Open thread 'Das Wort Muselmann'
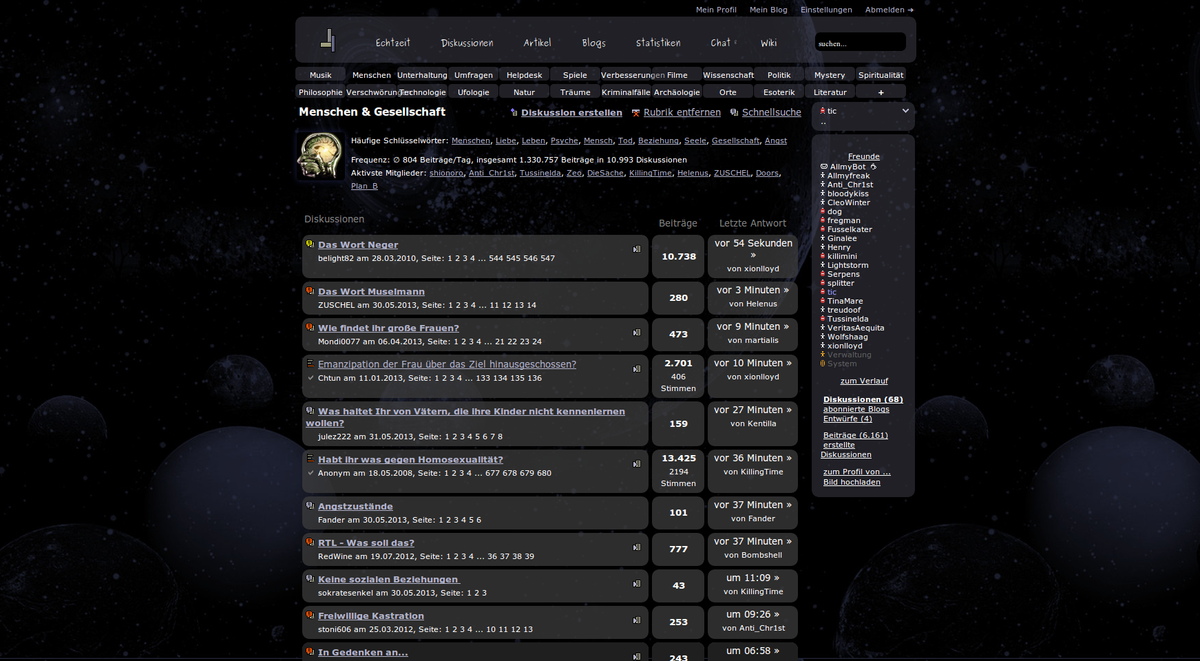 (x=371, y=291)
